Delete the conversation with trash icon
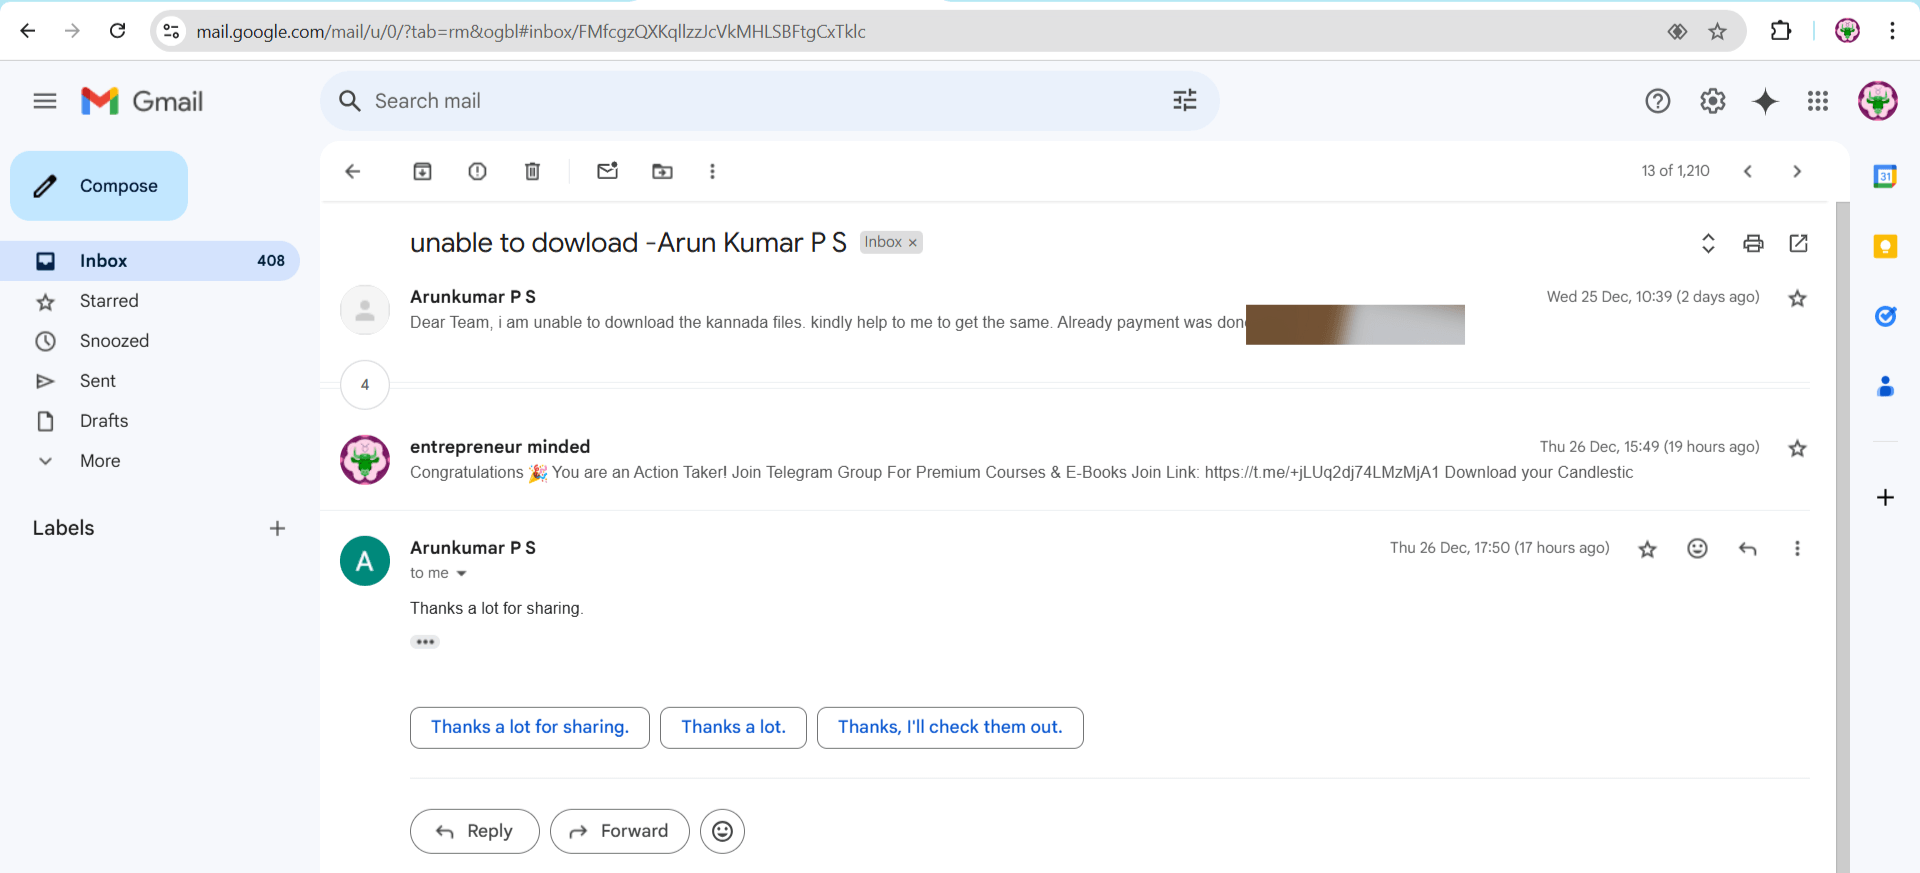 pyautogui.click(x=532, y=171)
